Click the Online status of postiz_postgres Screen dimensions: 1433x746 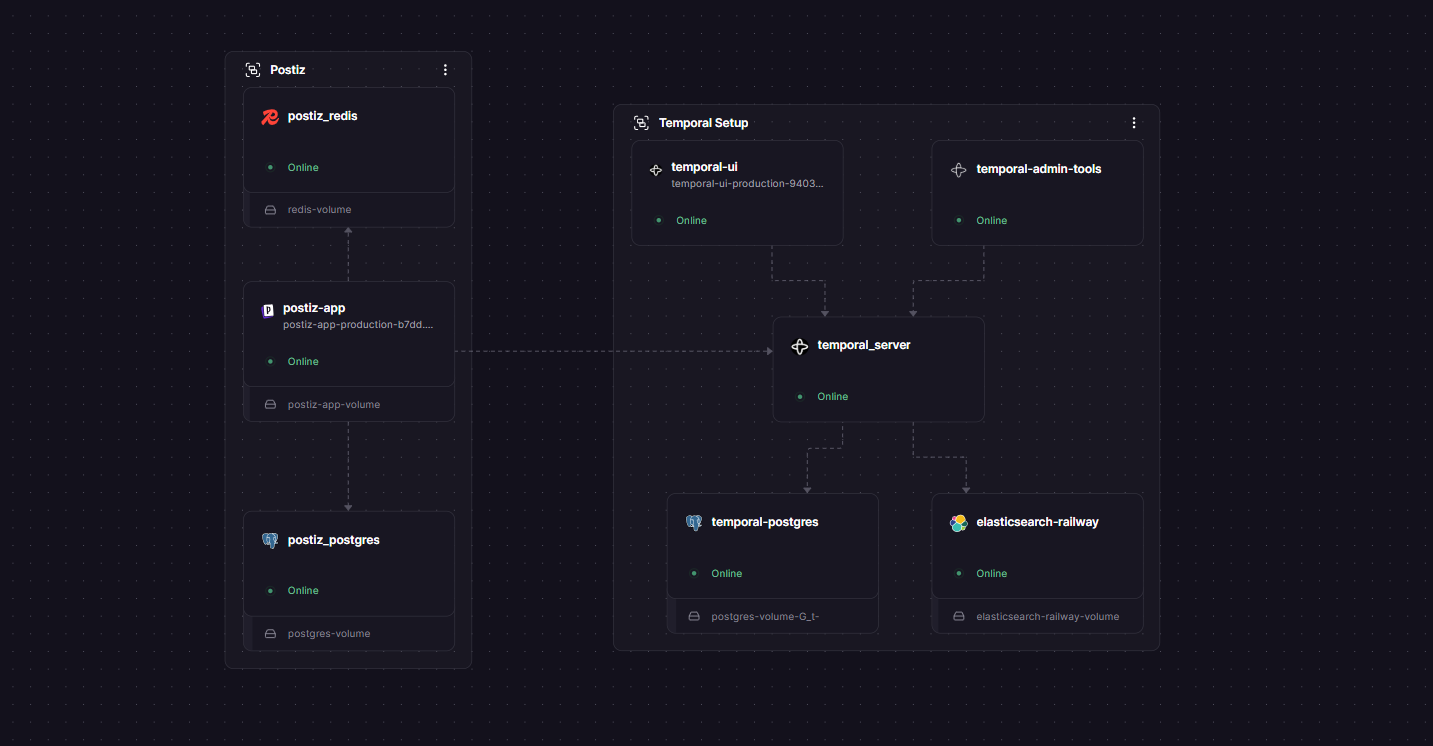(x=303, y=590)
